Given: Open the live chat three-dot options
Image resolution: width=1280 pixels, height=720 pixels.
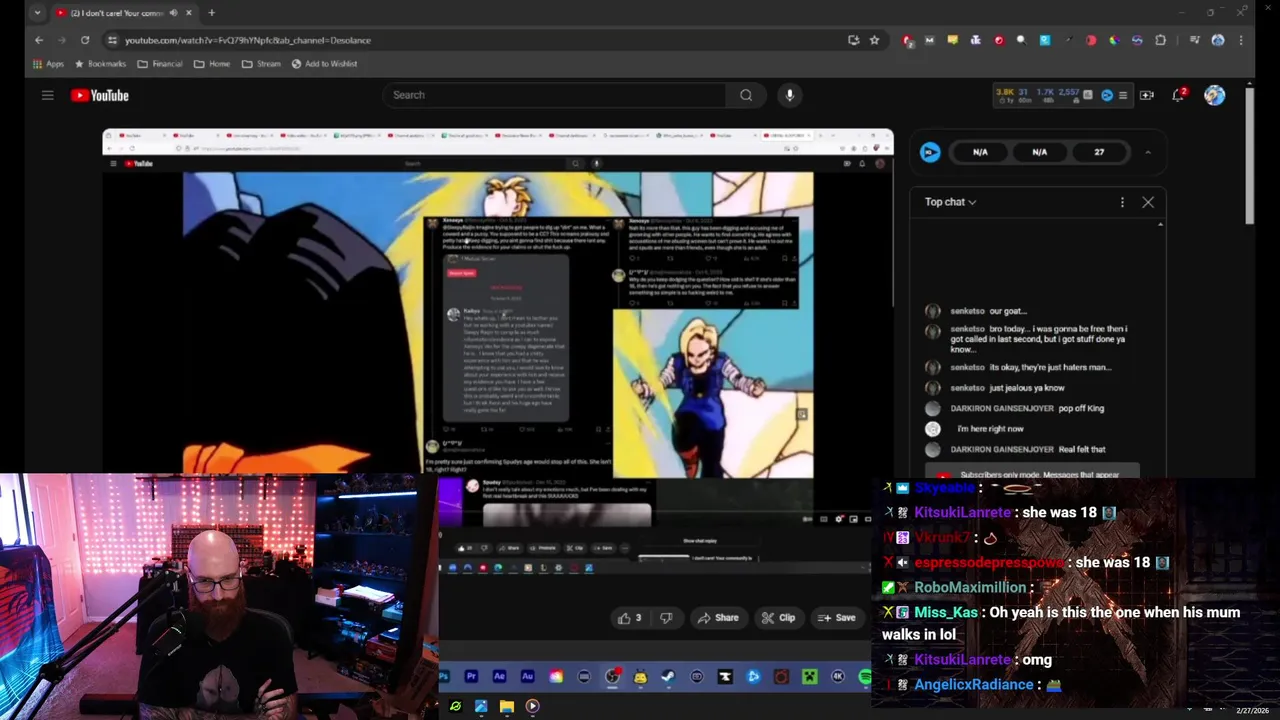Looking at the screenshot, I should [1122, 202].
